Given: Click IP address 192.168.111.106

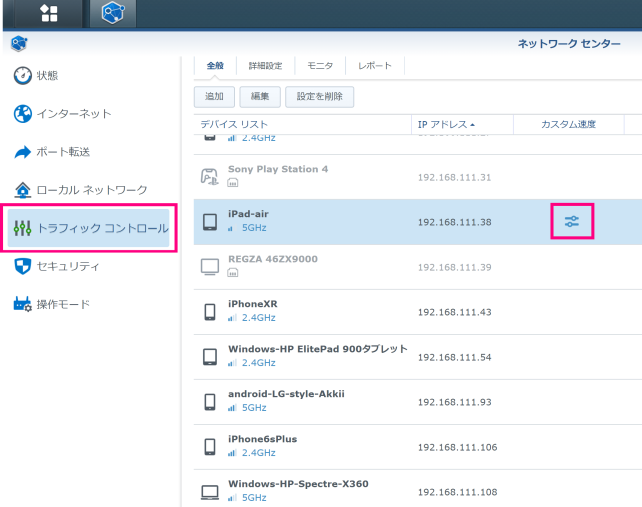Looking at the screenshot, I should [x=457, y=447].
